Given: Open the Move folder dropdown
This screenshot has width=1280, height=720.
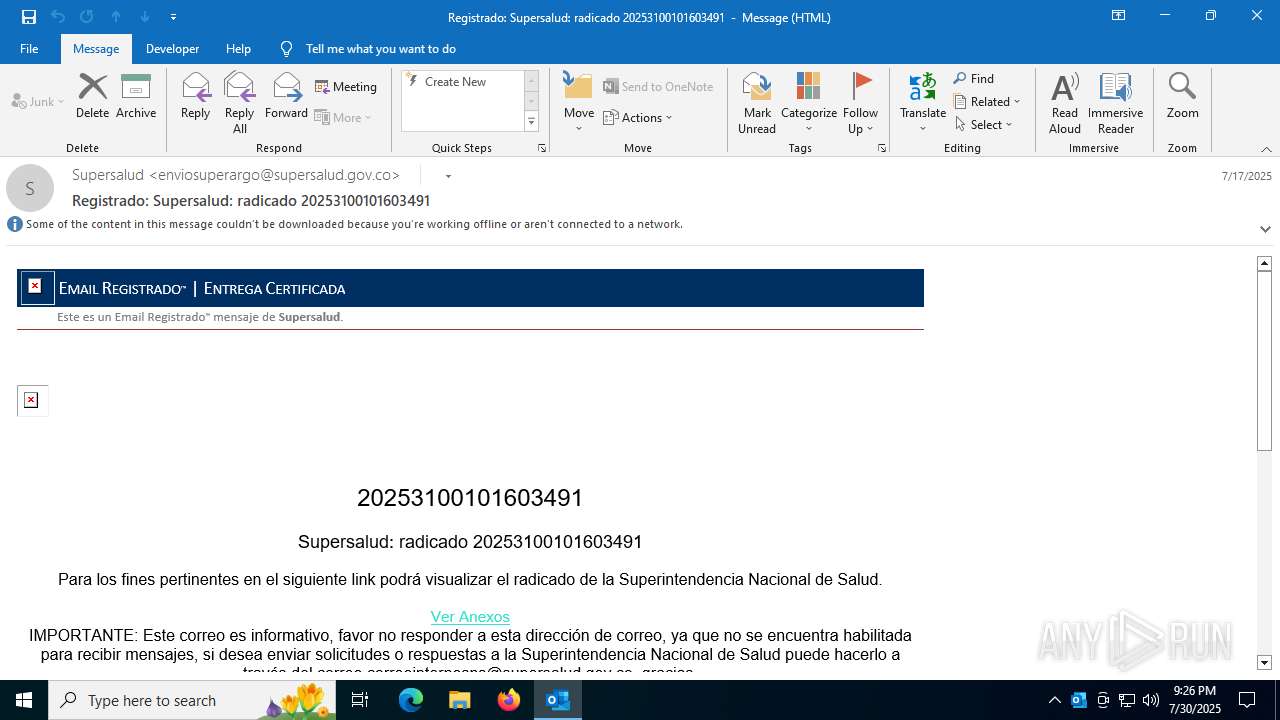Looking at the screenshot, I should coord(579,103).
